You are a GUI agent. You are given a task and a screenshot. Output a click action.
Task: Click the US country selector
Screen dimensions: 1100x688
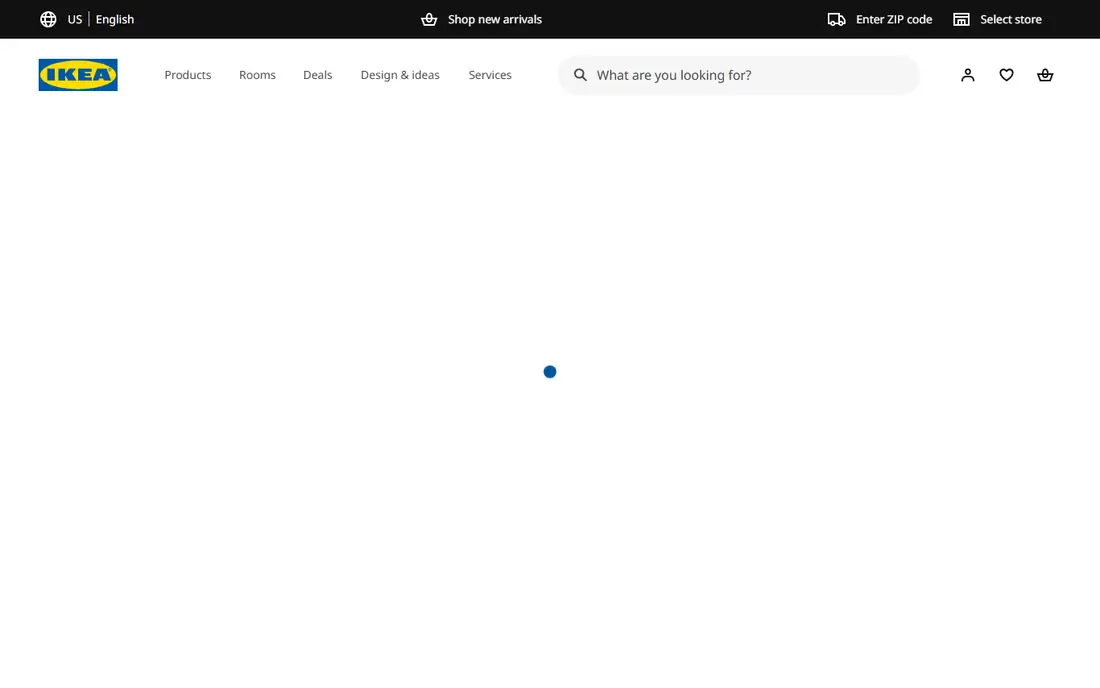pos(74,19)
